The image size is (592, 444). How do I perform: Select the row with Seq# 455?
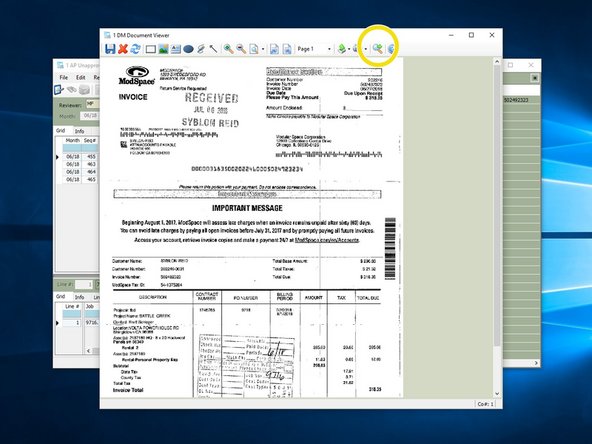point(80,157)
